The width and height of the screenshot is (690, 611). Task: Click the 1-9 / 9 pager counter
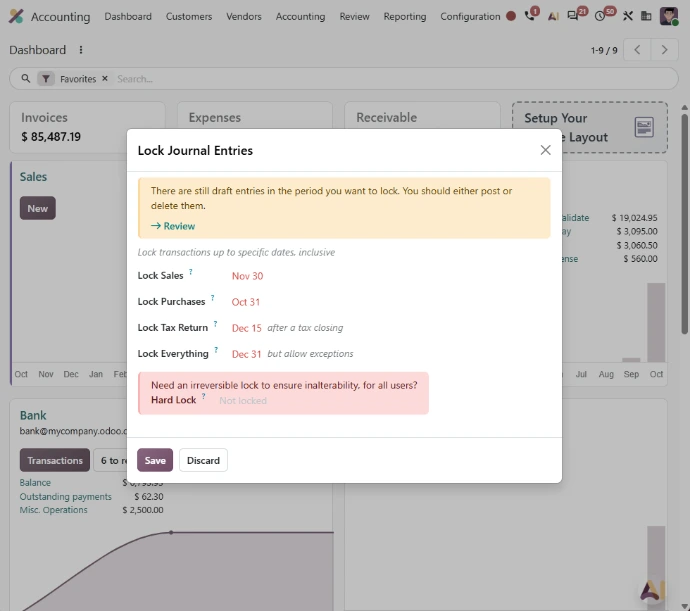(x=604, y=50)
